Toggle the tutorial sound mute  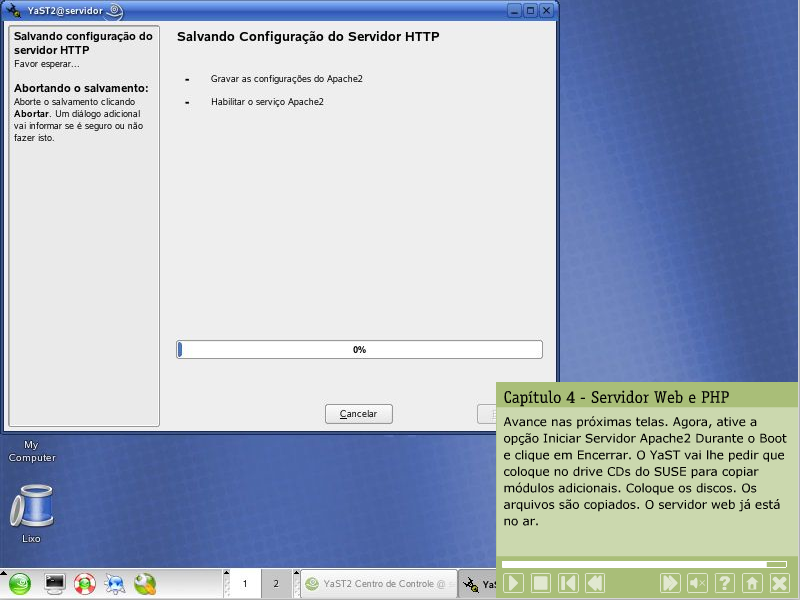point(698,583)
